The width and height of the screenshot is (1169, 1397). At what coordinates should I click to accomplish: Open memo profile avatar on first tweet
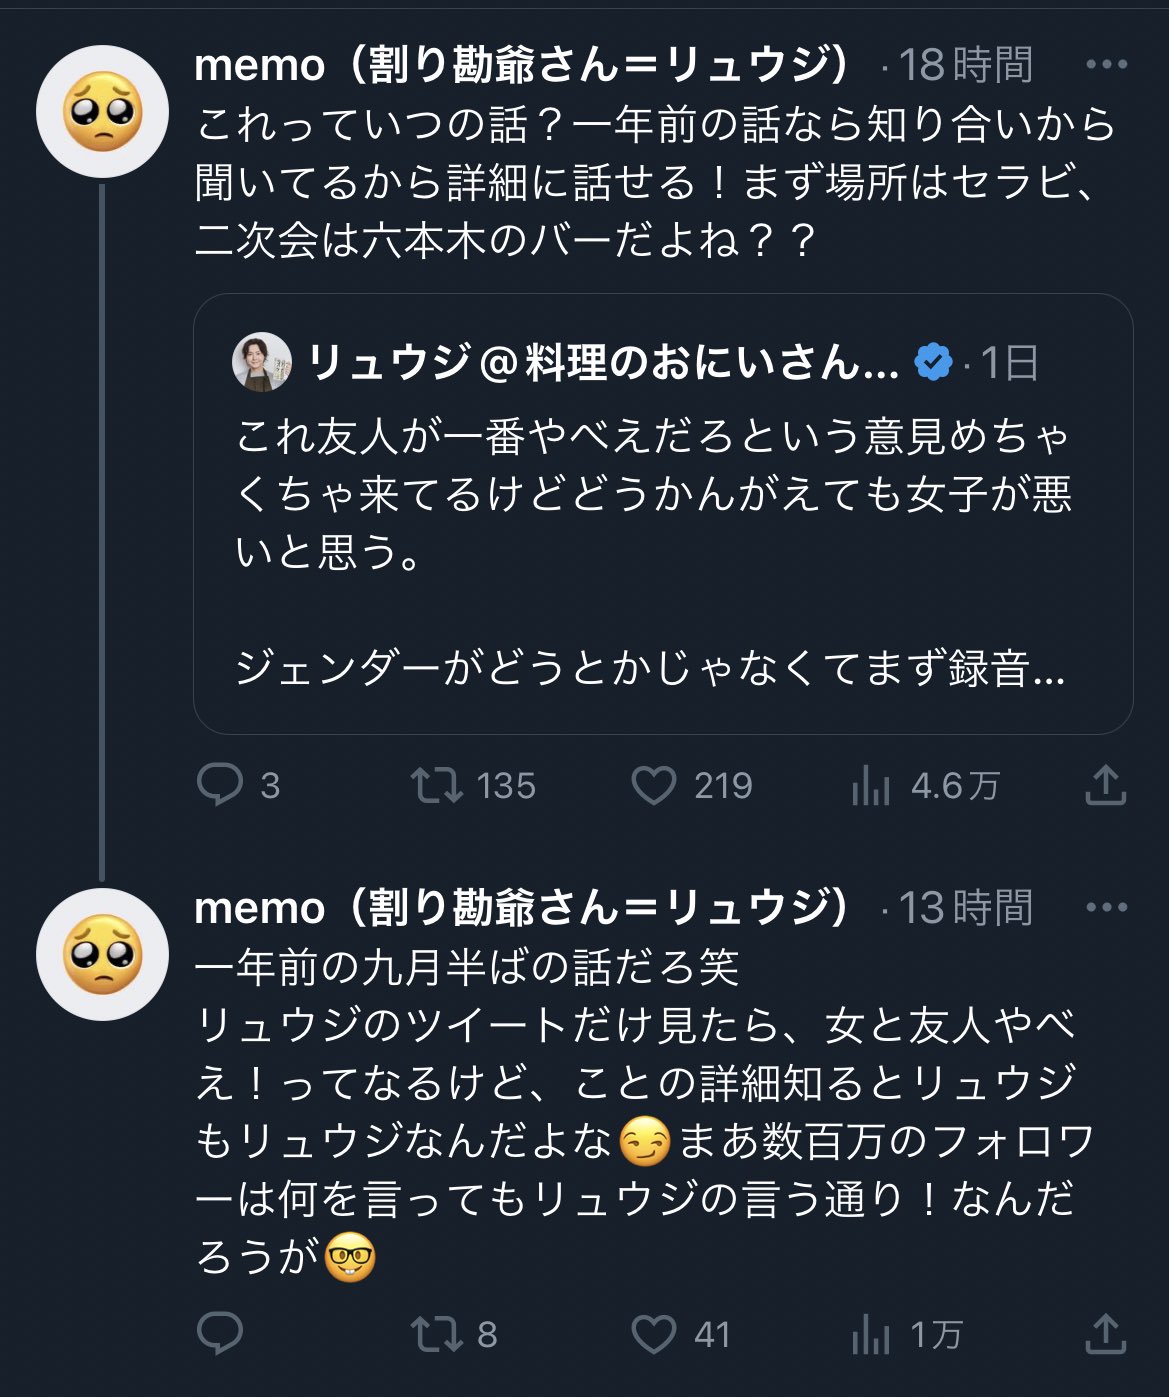pyautogui.click(x=102, y=111)
